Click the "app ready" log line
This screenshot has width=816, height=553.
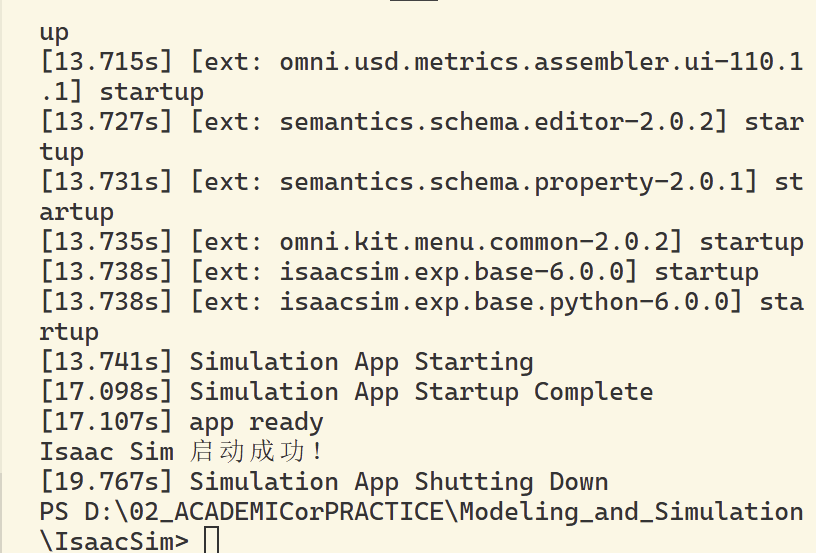[x=181, y=421]
